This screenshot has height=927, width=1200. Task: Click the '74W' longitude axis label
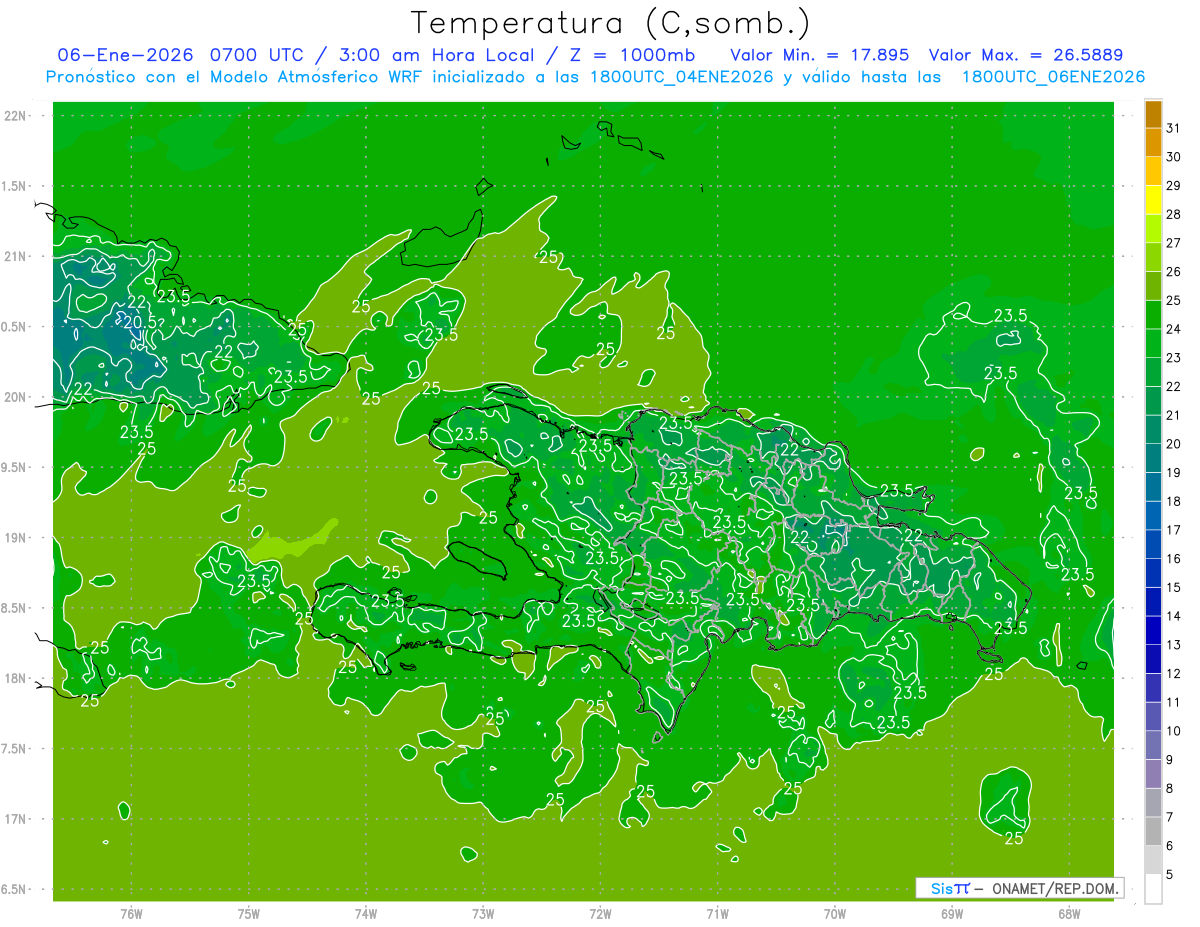pos(366,914)
